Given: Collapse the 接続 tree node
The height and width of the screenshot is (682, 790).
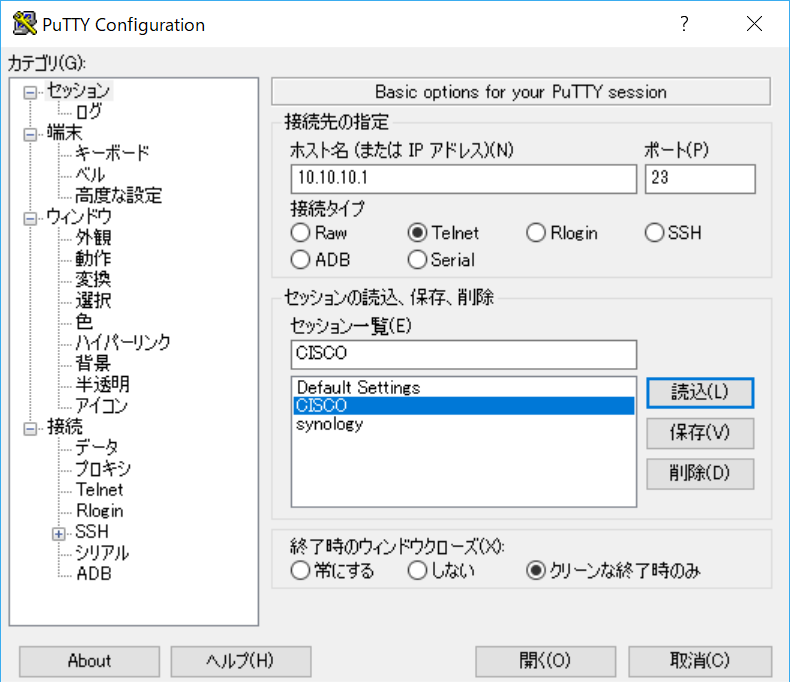Looking at the screenshot, I should [30, 429].
